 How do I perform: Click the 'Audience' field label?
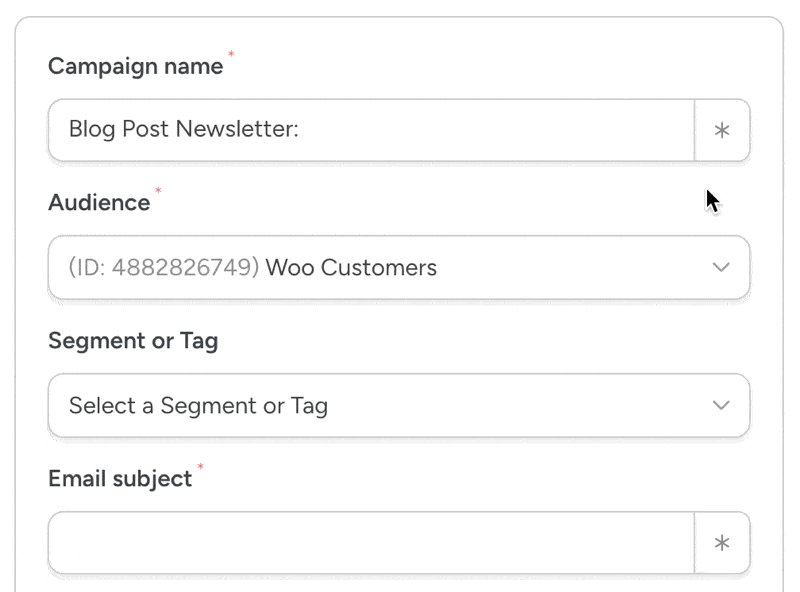pos(99,203)
